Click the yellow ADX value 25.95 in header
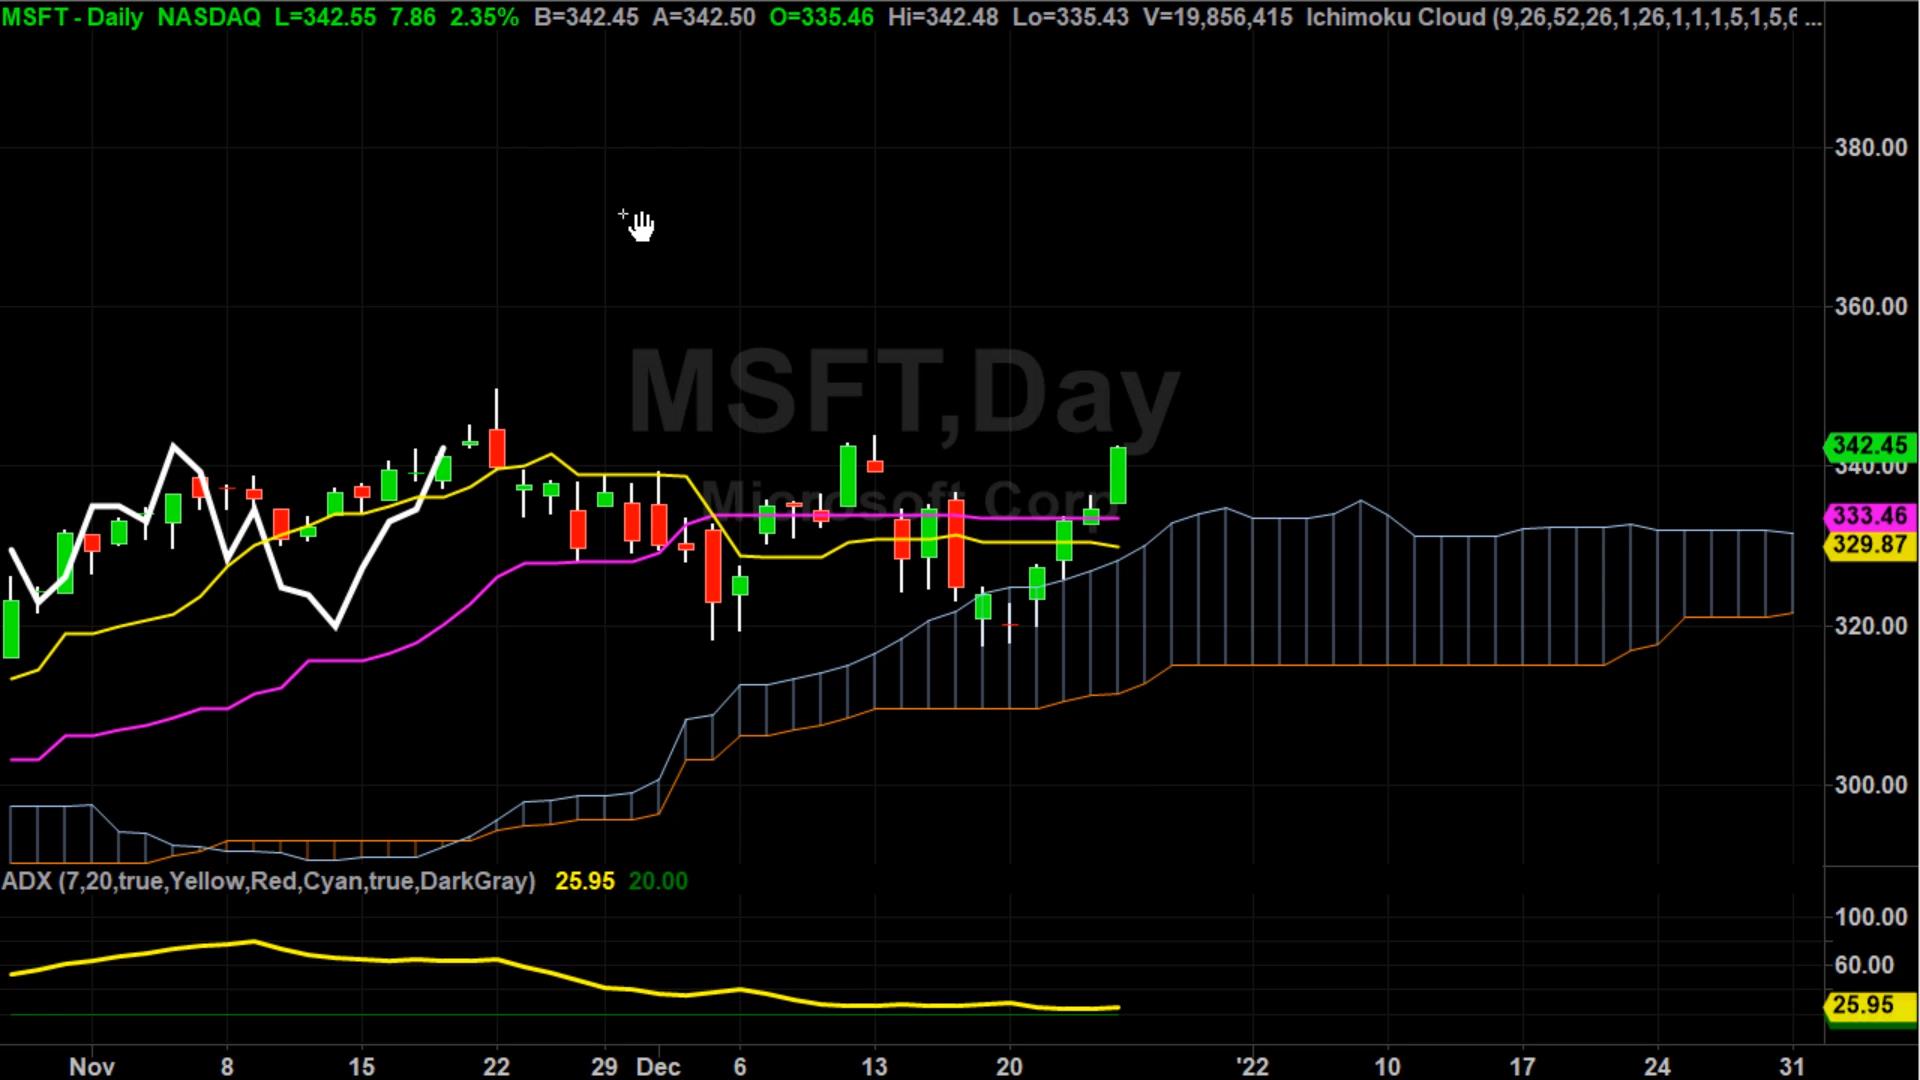The height and width of the screenshot is (1080, 1920). (585, 881)
